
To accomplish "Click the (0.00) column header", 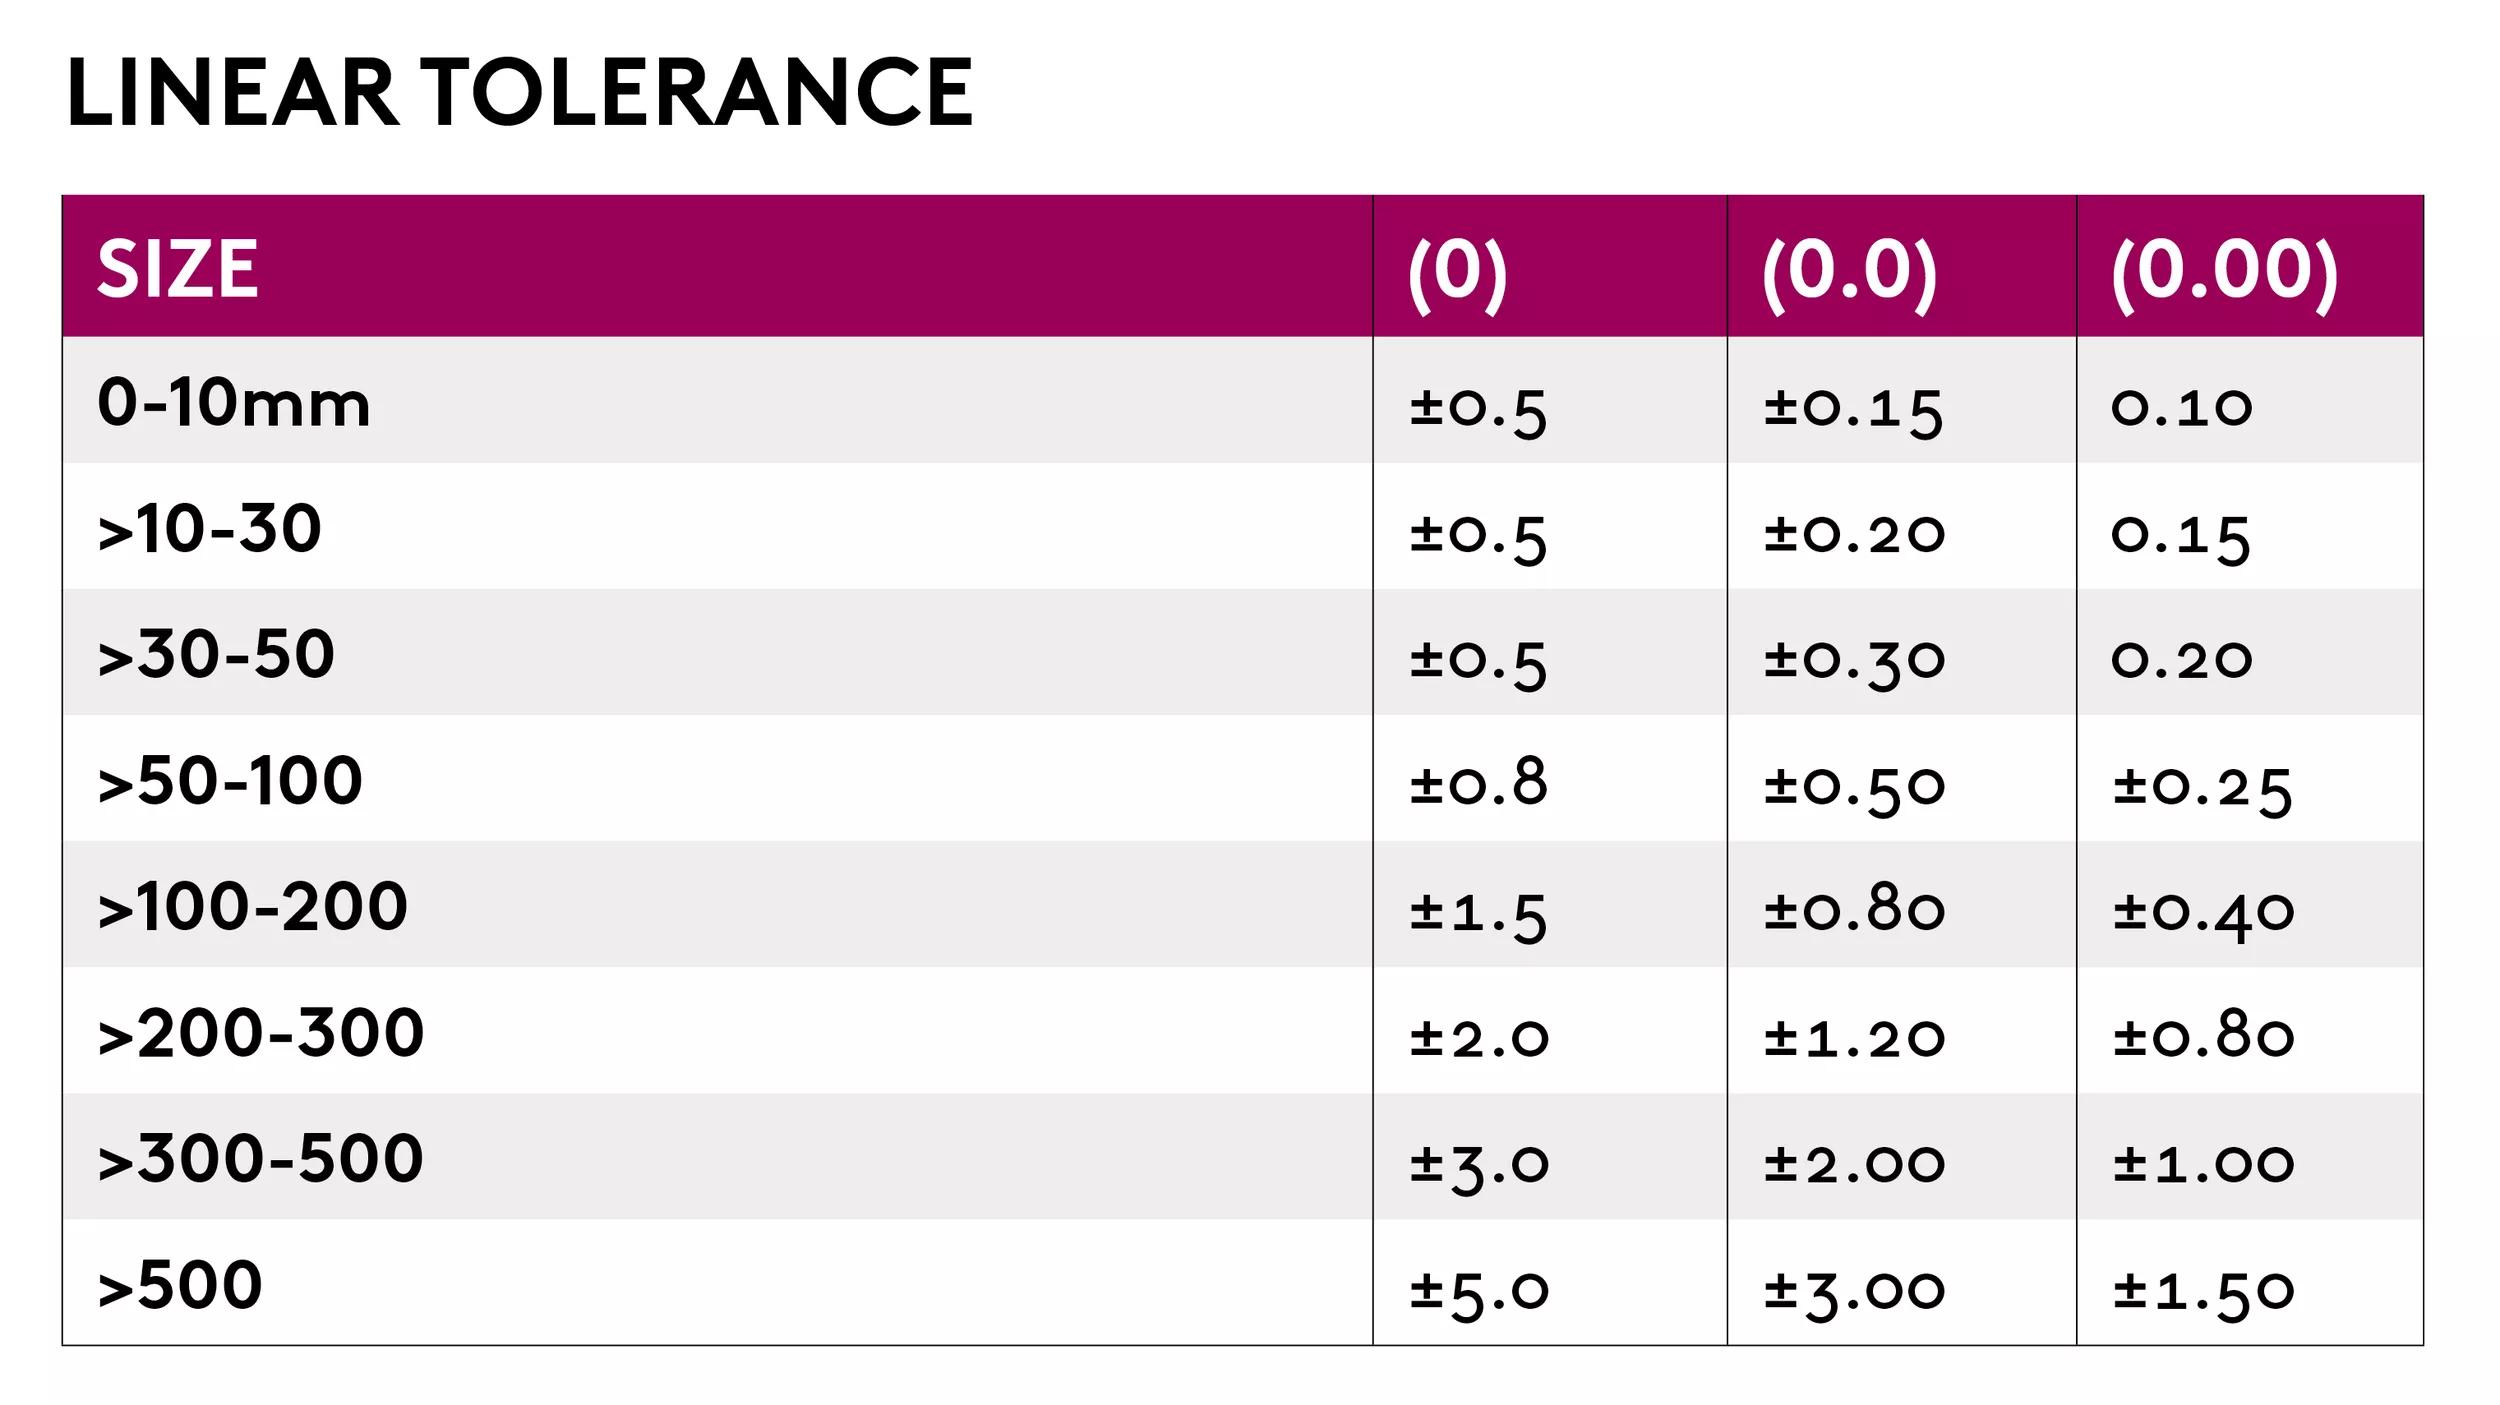I will (x=2224, y=270).
